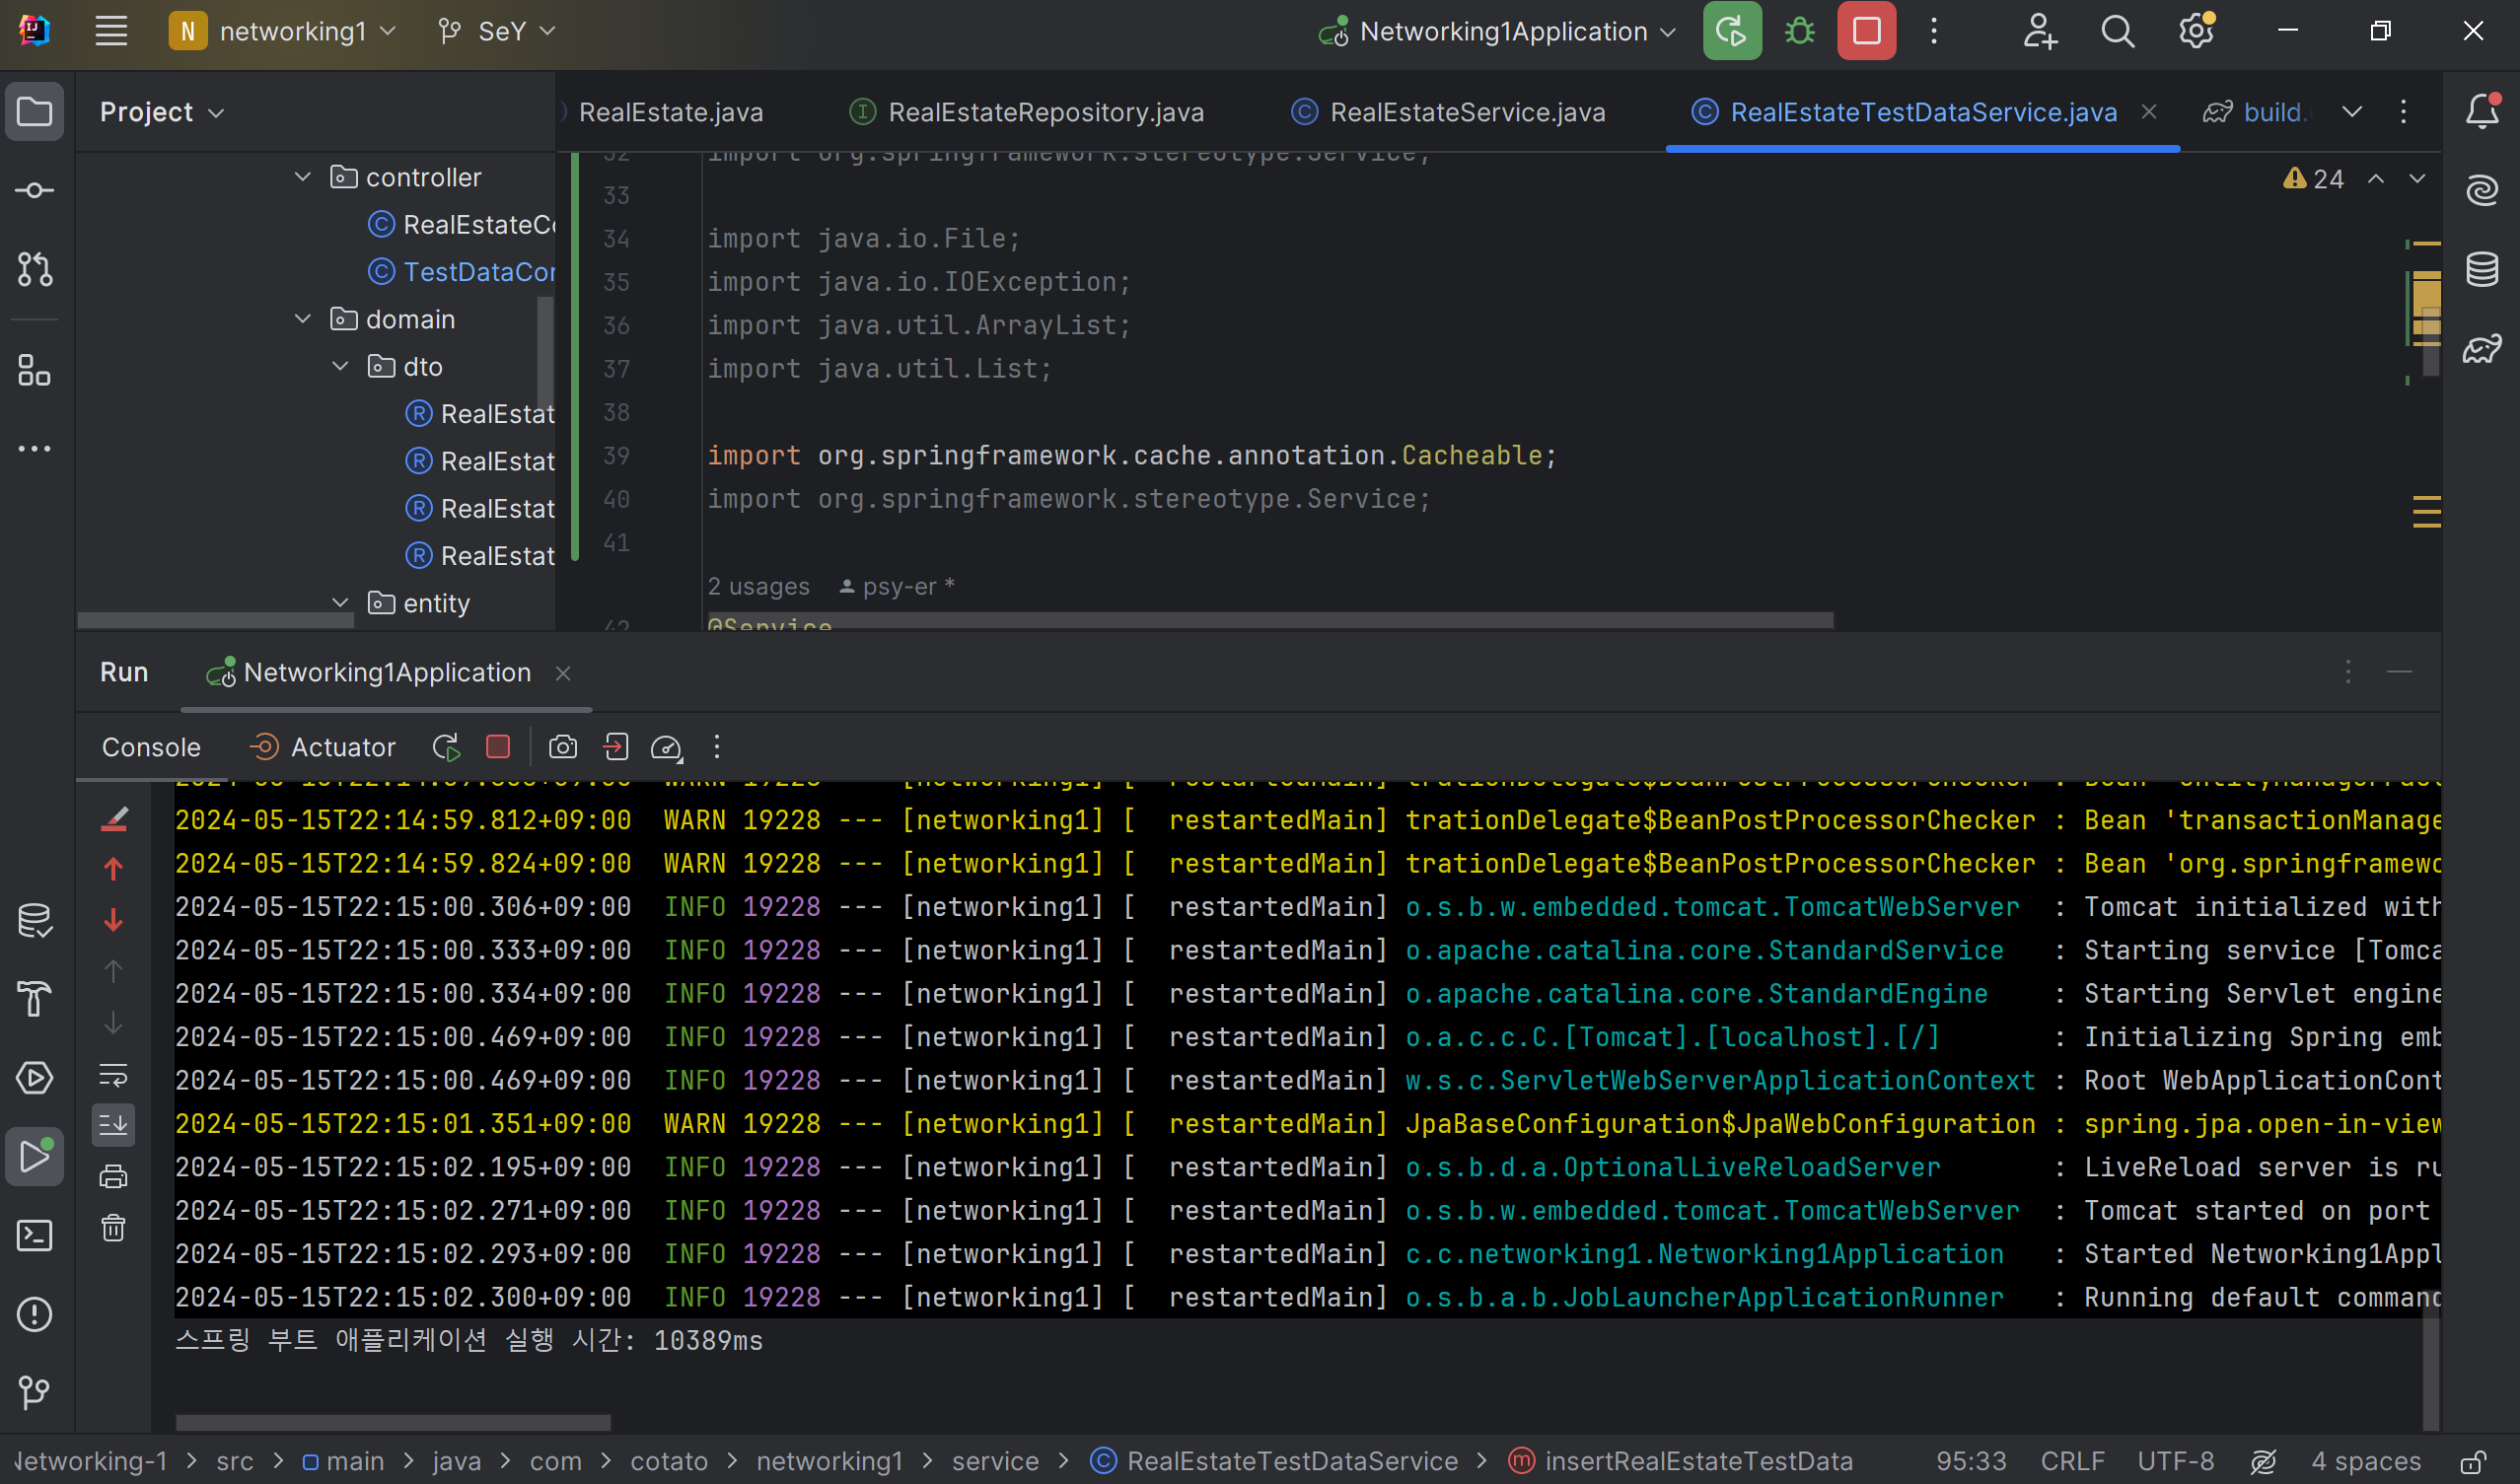Click the UTF-8 encoding button
Screen dimensions: 2520x1484
2175,1462
